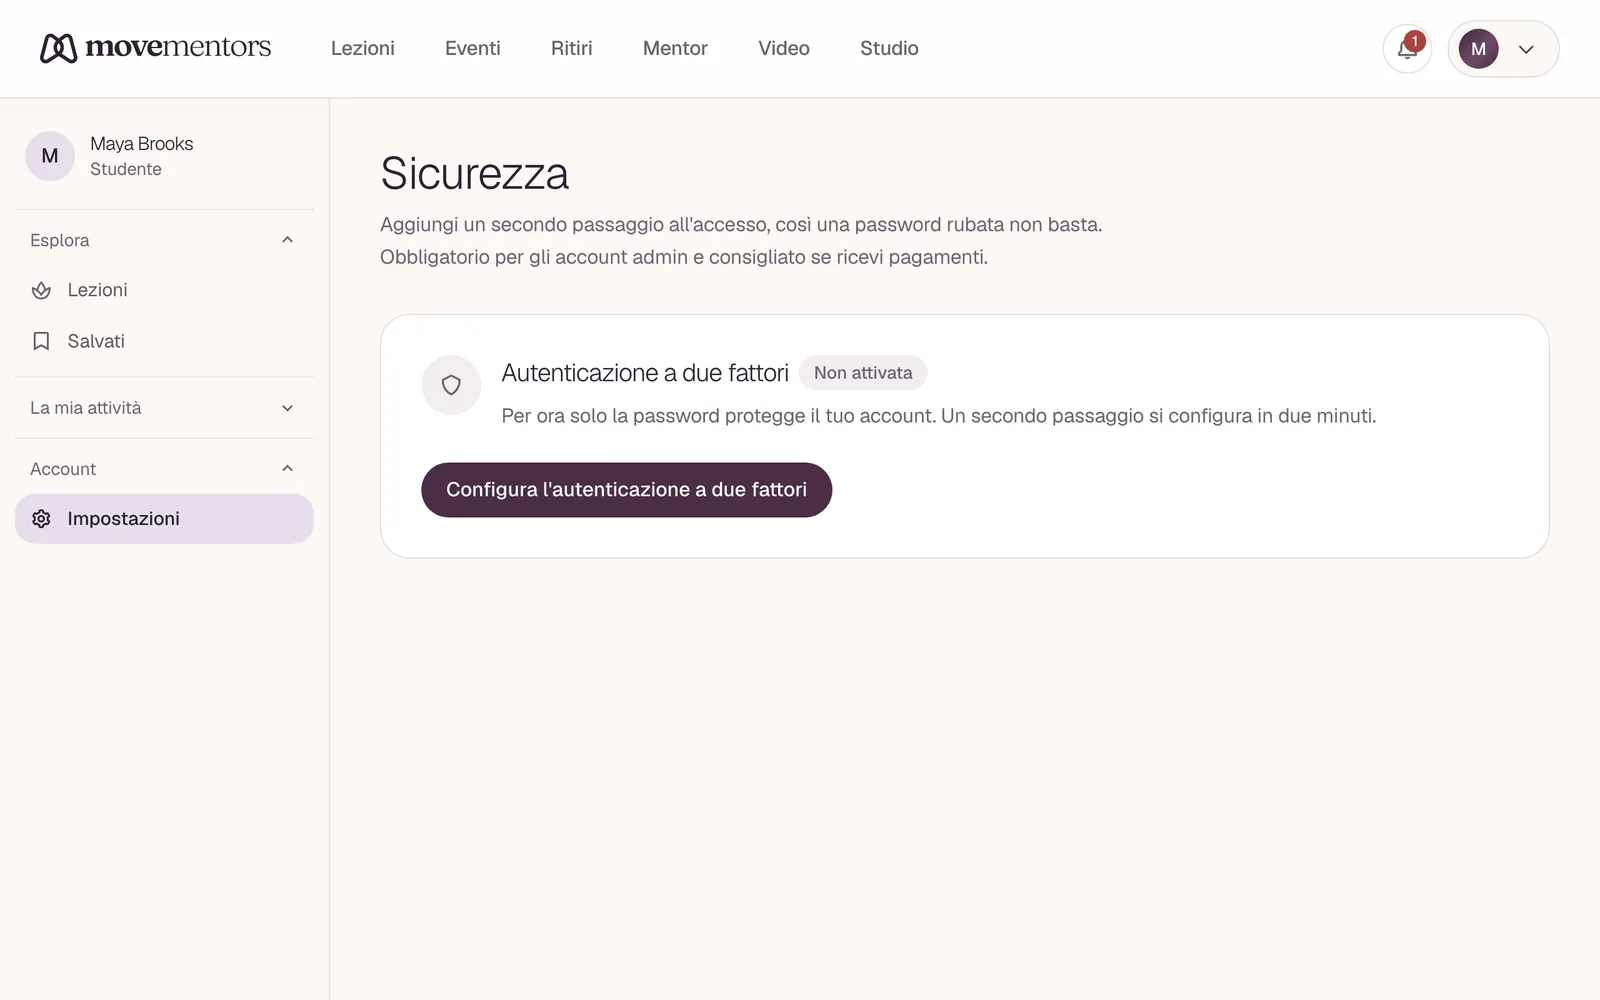This screenshot has height=1000, width=1600.
Task: Open Lezioni in the top navigation
Action: pyautogui.click(x=363, y=48)
